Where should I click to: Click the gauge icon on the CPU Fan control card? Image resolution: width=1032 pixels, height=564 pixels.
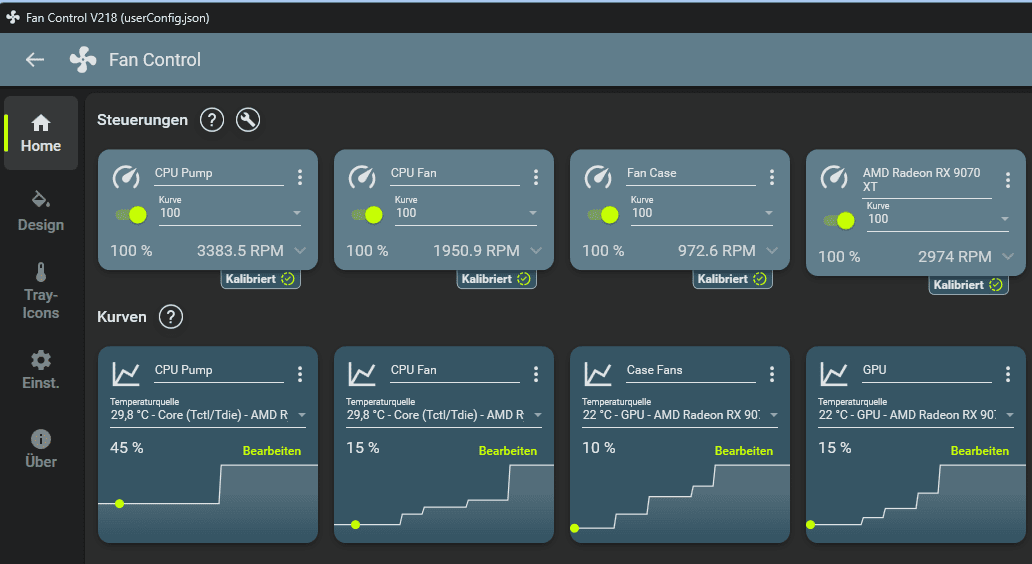pyautogui.click(x=362, y=176)
